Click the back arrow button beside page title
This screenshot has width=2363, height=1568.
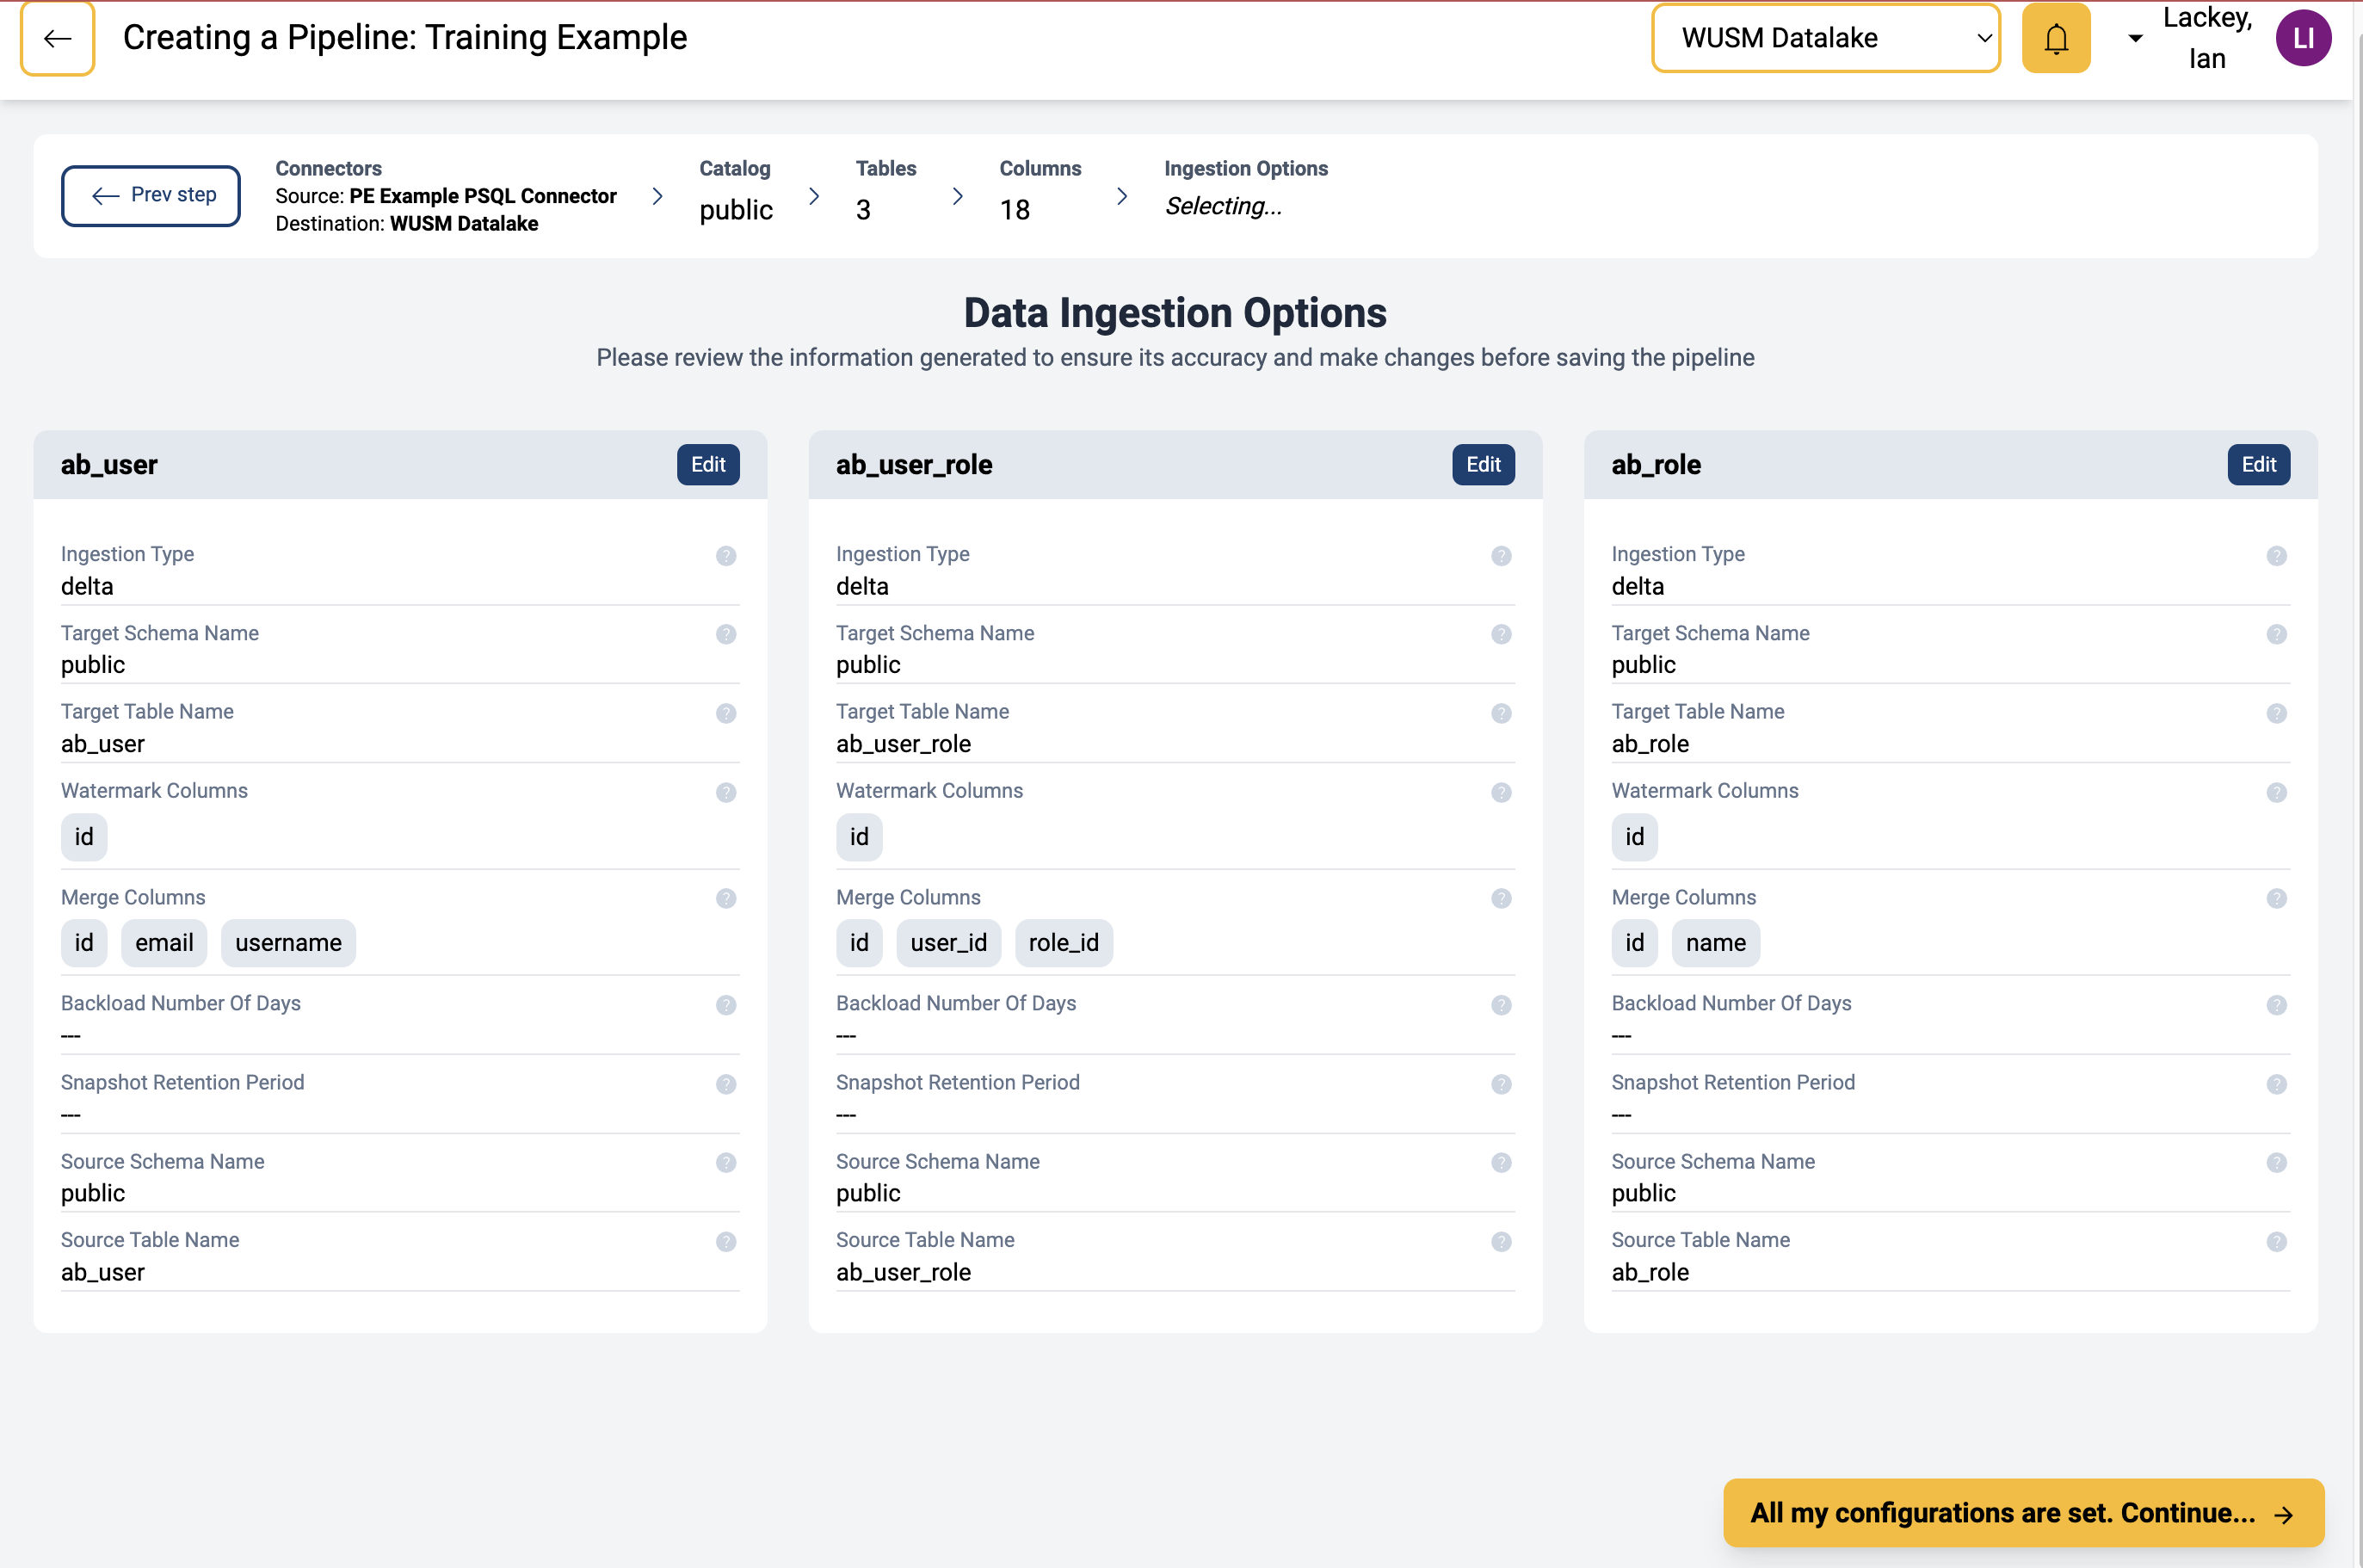pyautogui.click(x=58, y=38)
